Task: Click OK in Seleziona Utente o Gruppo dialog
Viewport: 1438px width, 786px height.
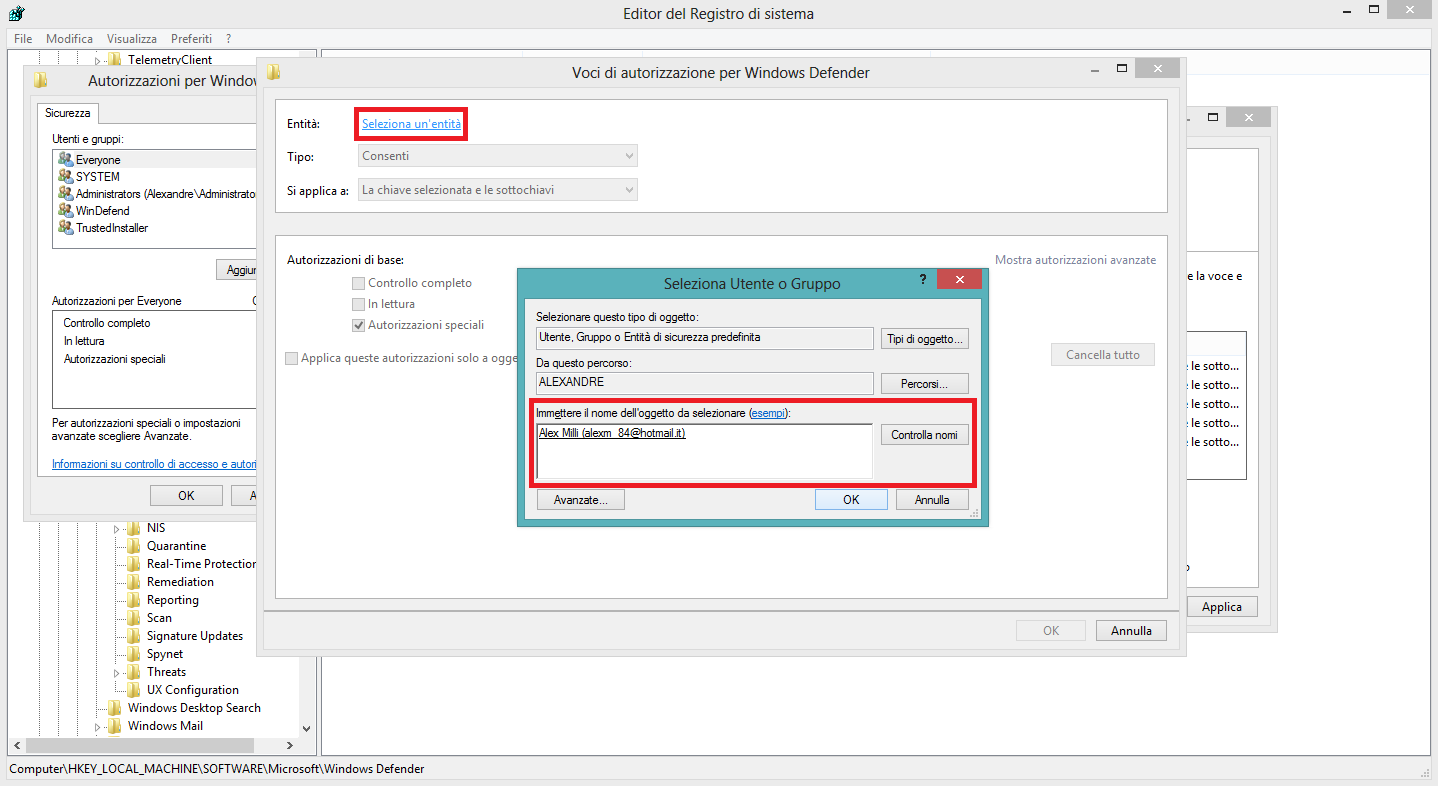Action: [x=851, y=499]
